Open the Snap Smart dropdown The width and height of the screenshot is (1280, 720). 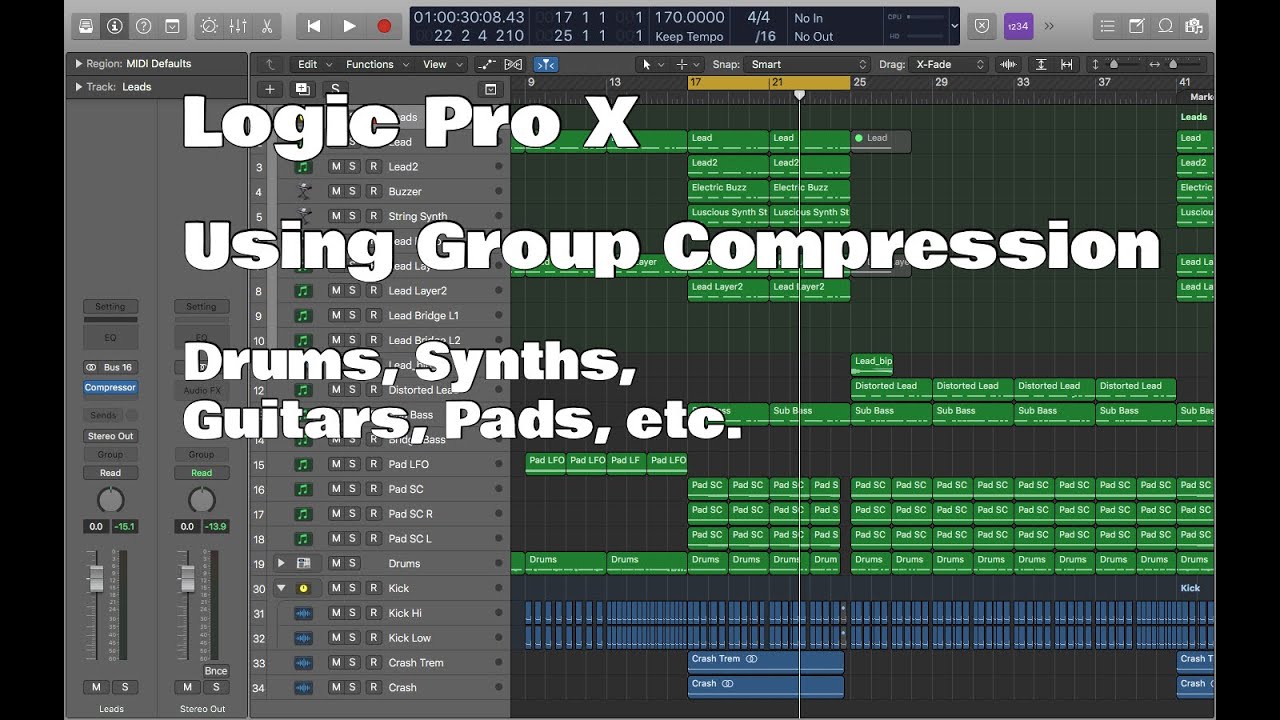click(x=809, y=64)
